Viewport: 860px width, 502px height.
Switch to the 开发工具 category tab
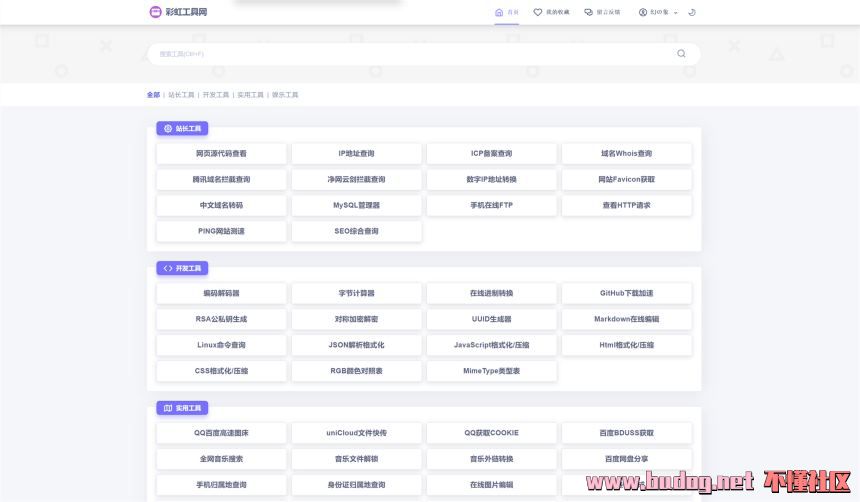pos(215,95)
